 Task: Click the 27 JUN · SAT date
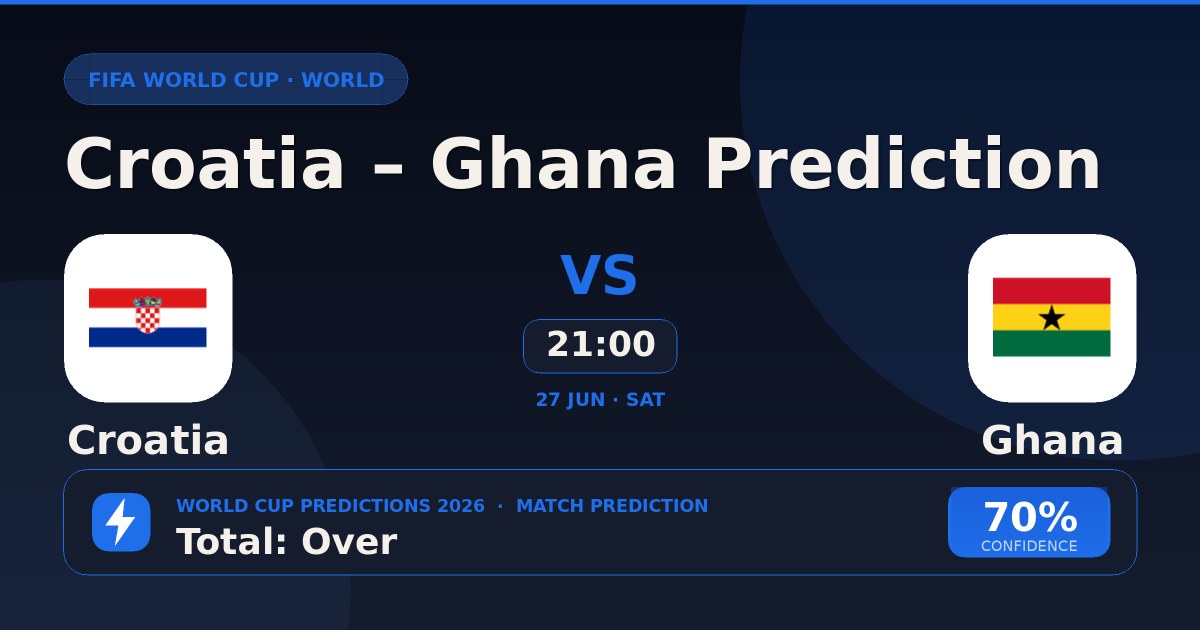coord(600,400)
